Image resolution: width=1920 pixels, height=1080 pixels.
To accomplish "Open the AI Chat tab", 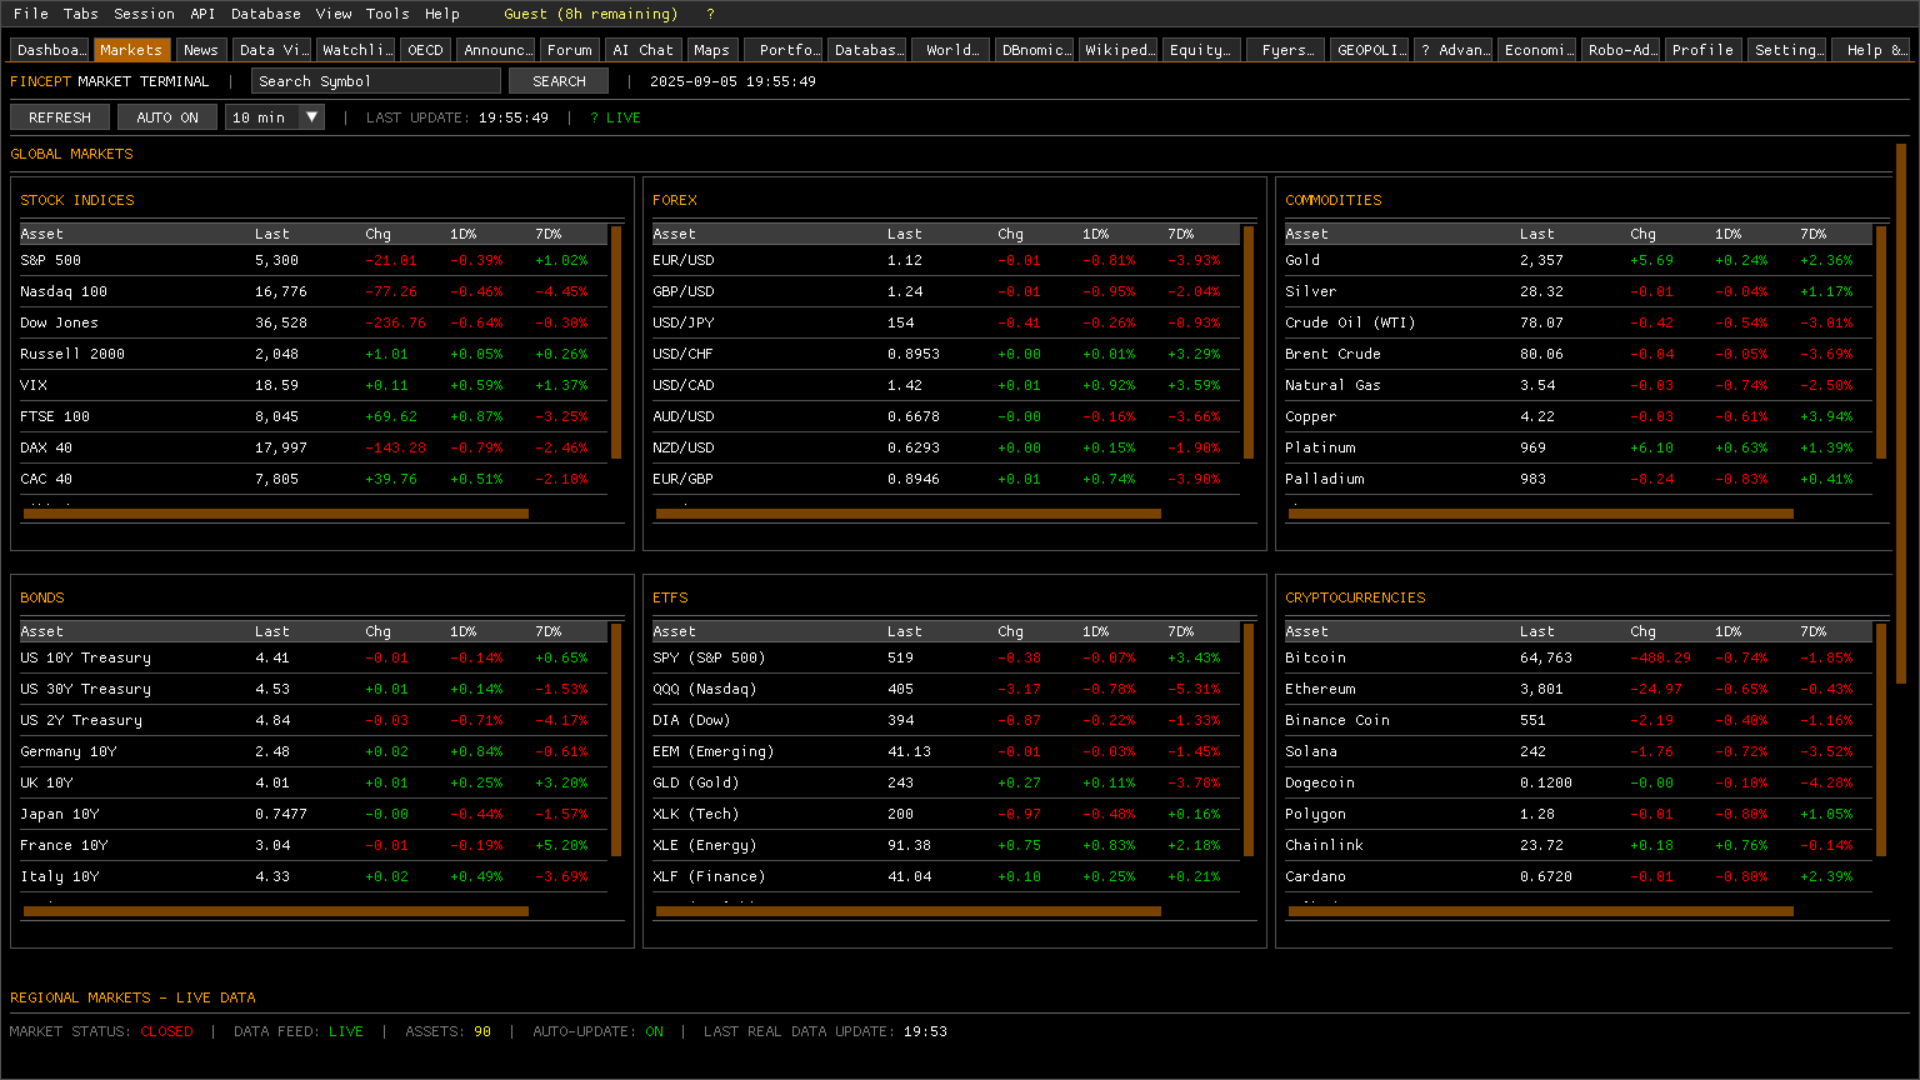I will pos(643,50).
